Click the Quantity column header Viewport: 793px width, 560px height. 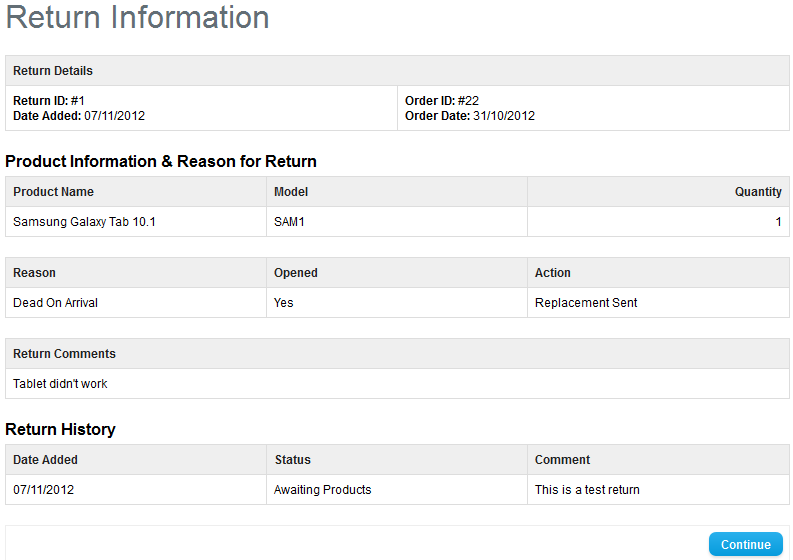(x=758, y=192)
